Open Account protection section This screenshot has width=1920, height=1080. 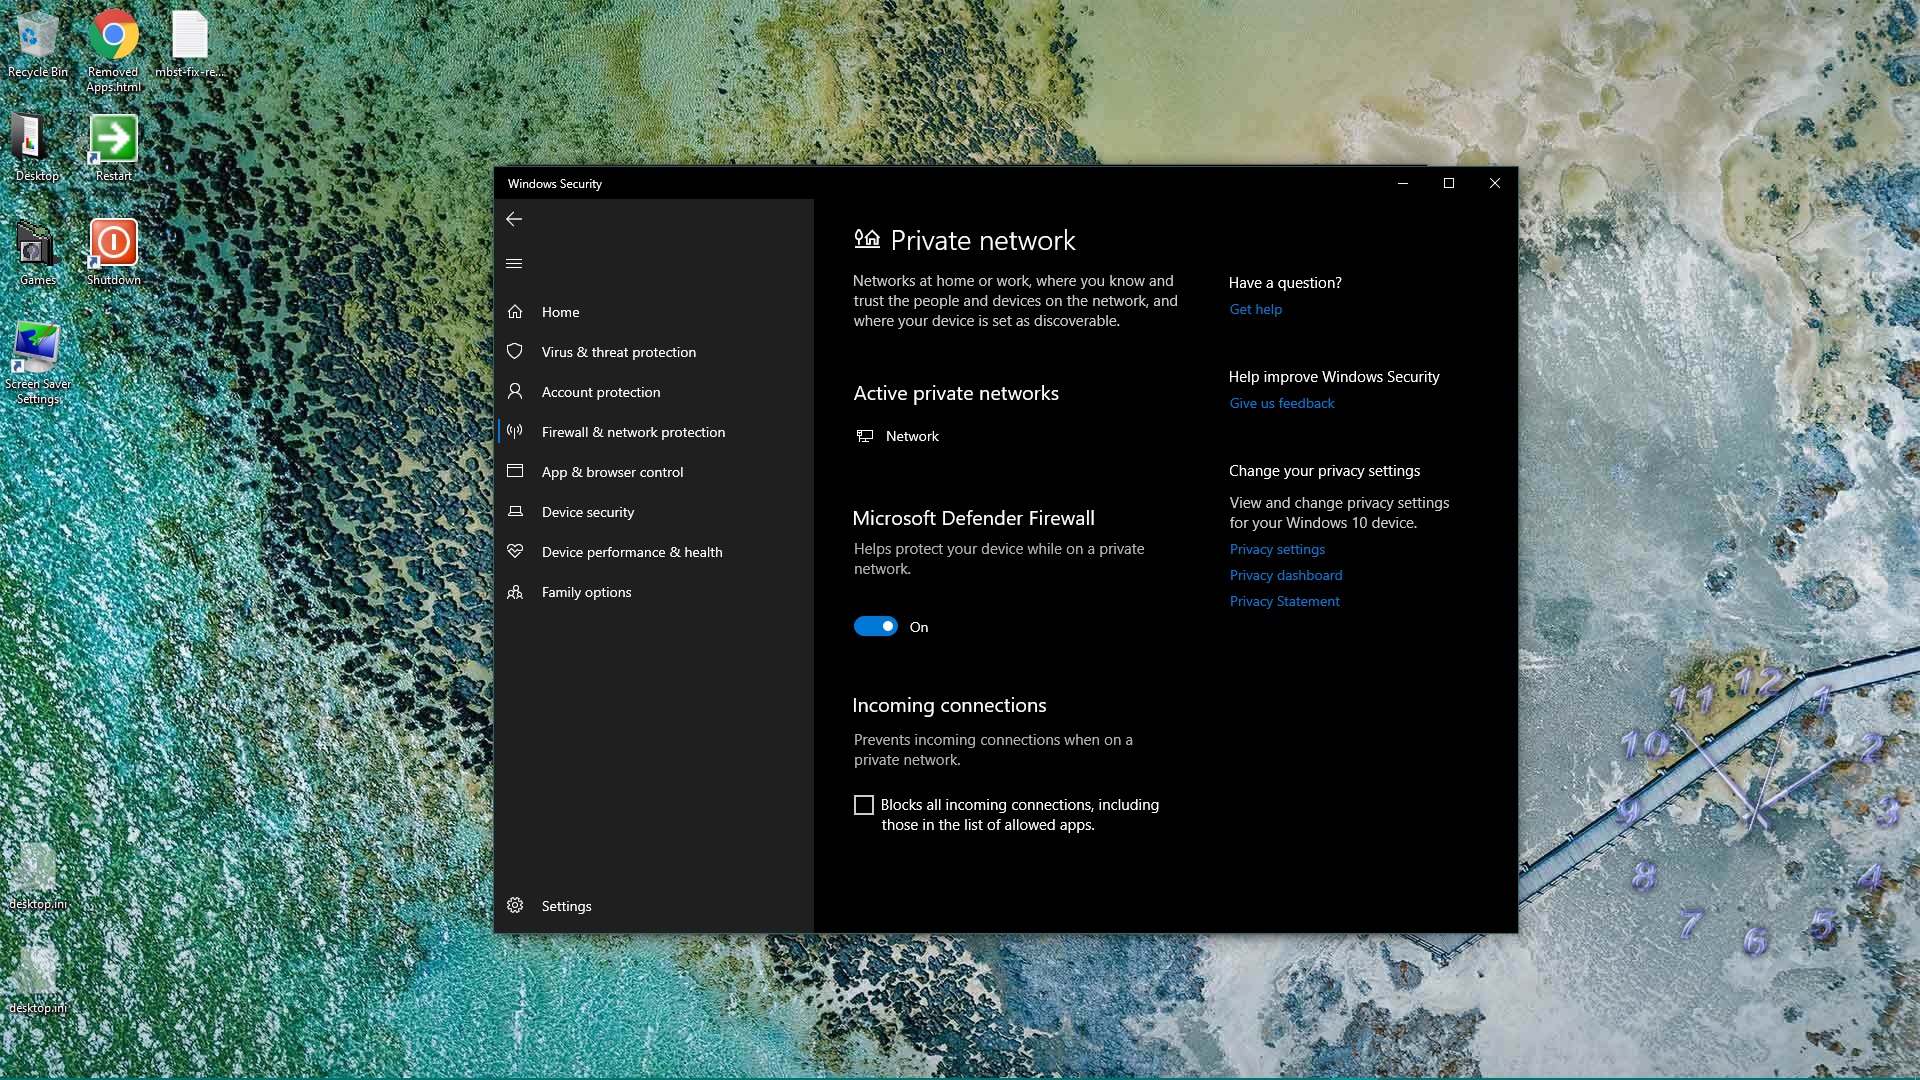(655, 392)
